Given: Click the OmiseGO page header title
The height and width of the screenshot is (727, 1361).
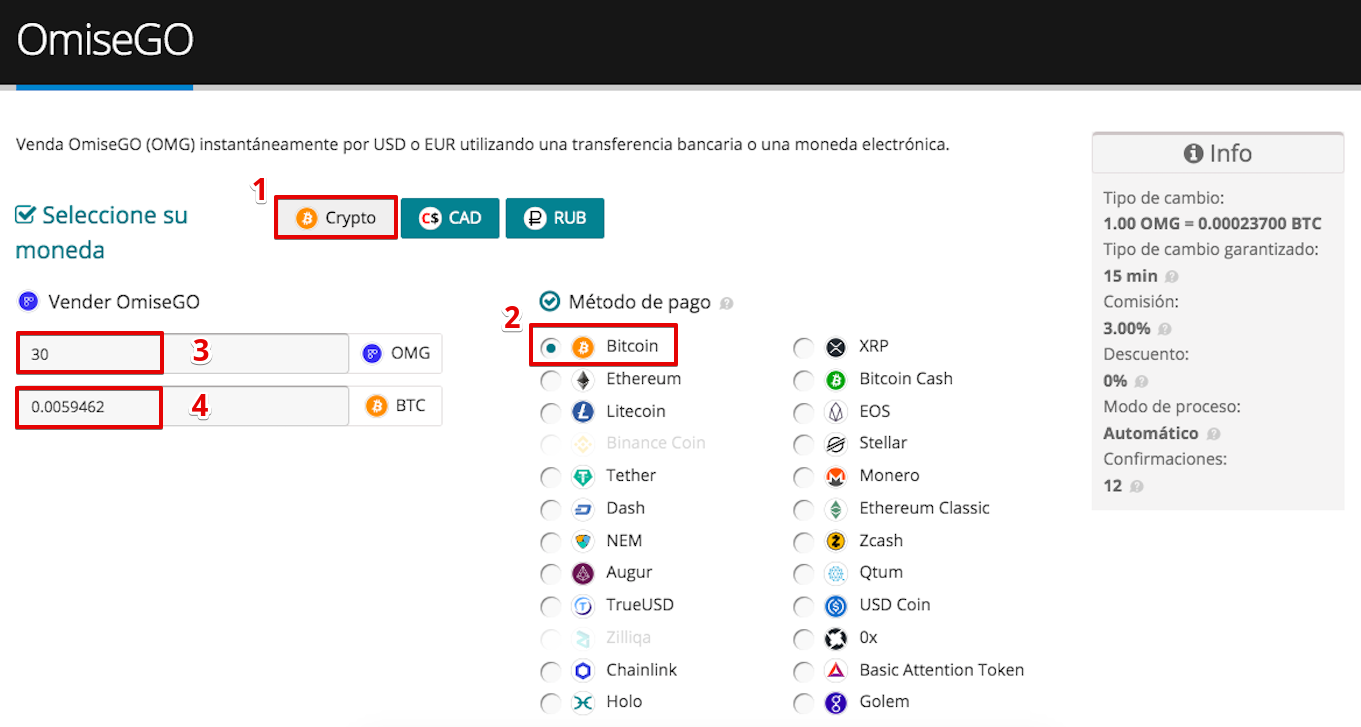Looking at the screenshot, I should [105, 39].
